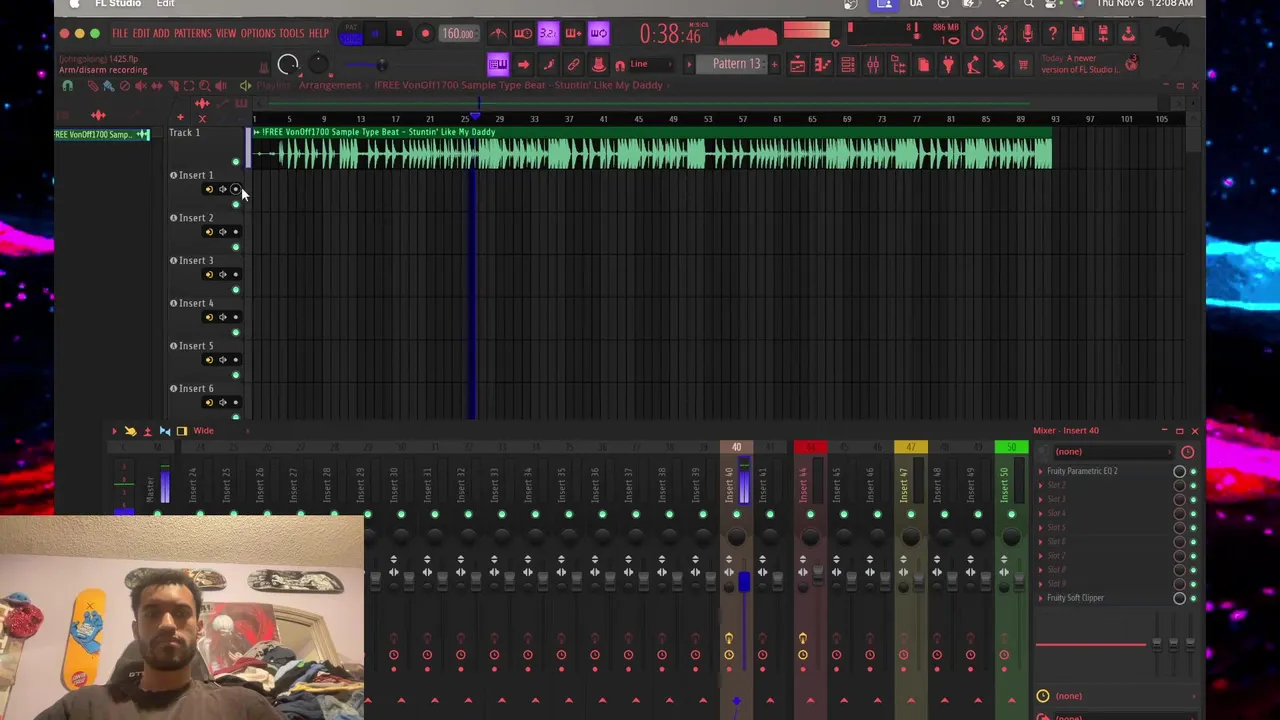Click the question mark help icon
1280x720 pixels.
click(1052, 34)
